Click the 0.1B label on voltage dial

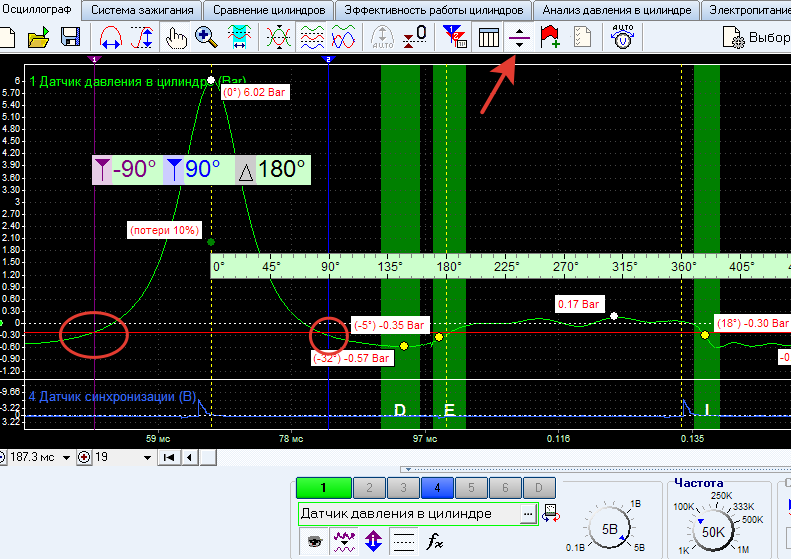coord(575,547)
